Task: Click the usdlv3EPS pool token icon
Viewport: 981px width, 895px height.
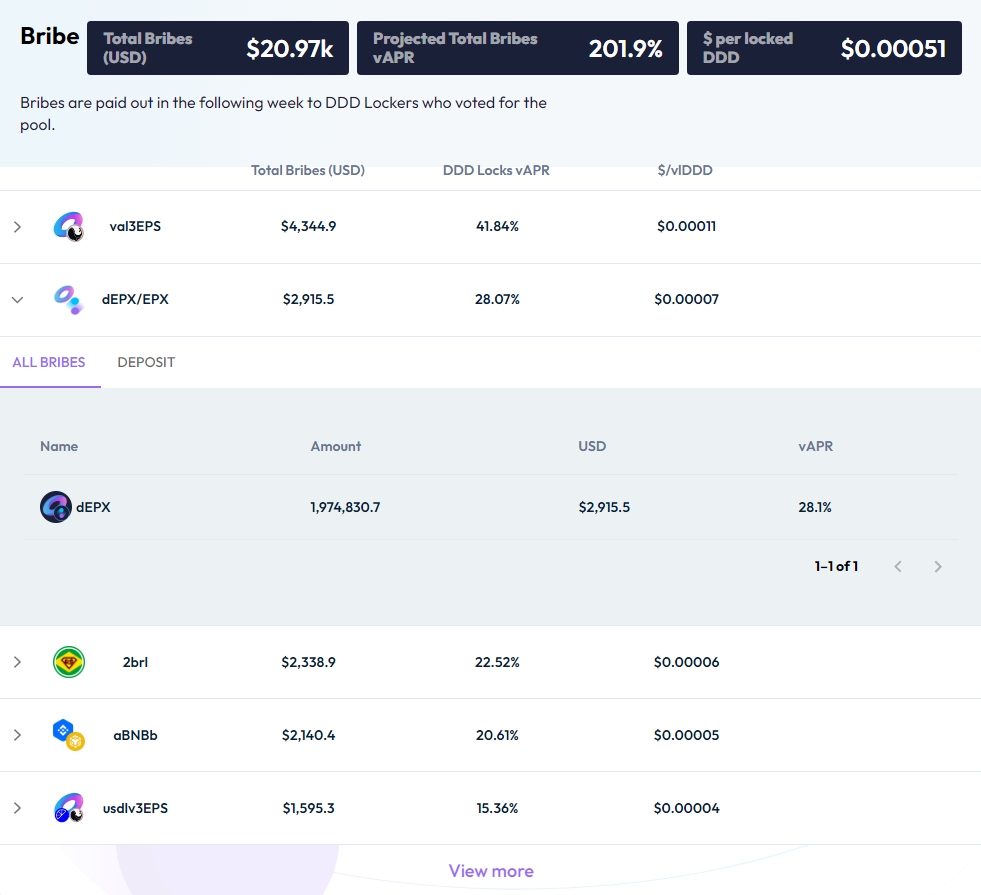Action: [x=69, y=808]
